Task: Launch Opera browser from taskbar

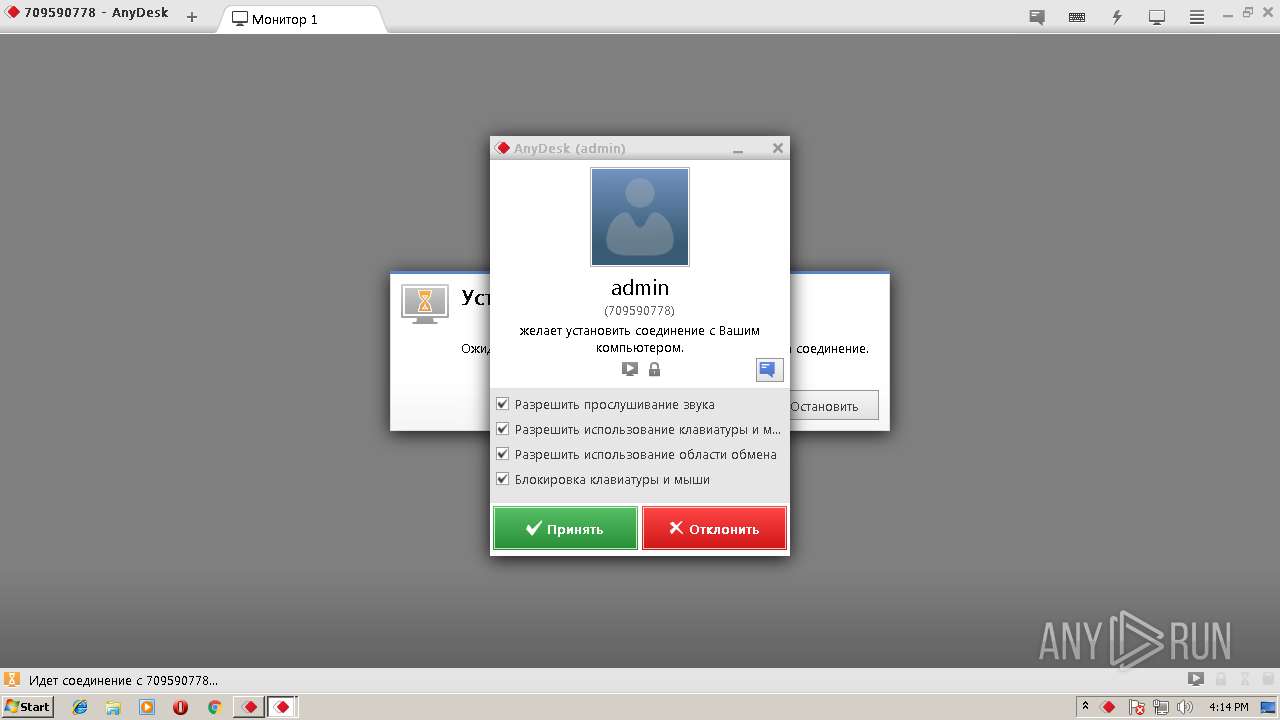Action: tap(180, 707)
